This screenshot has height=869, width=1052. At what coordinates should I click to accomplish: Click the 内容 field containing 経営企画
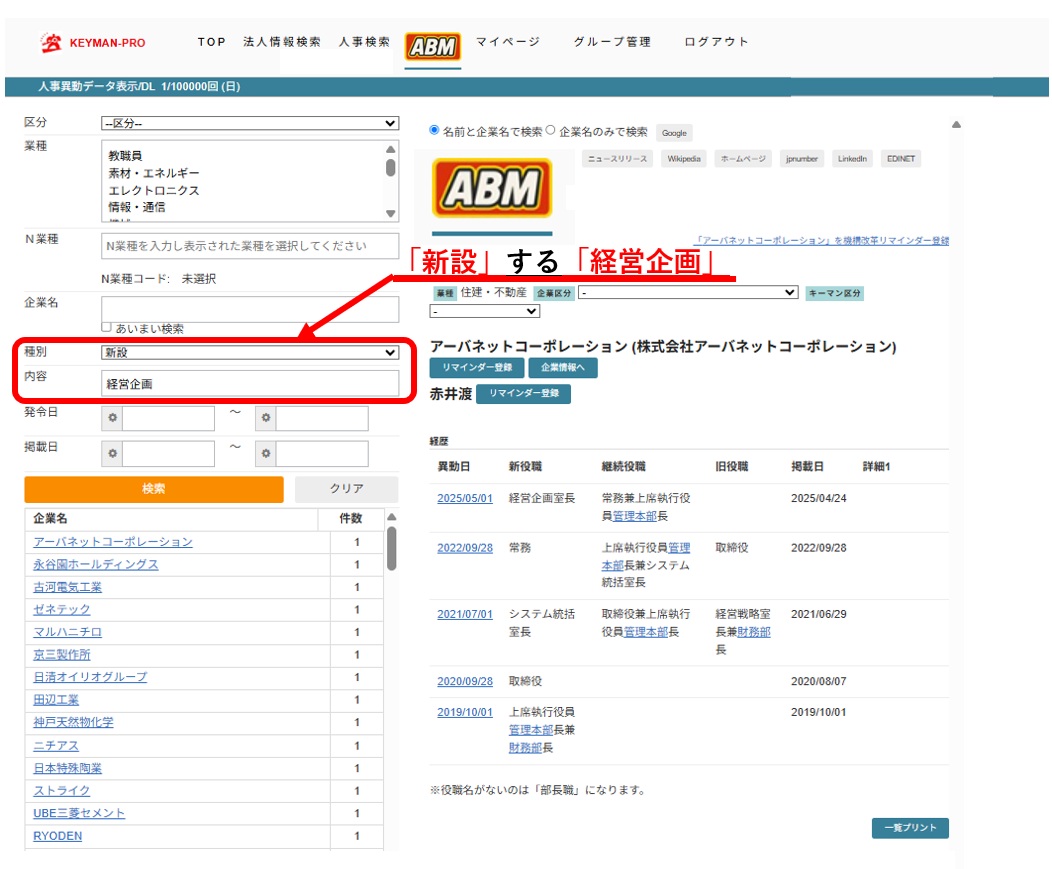(x=250, y=384)
